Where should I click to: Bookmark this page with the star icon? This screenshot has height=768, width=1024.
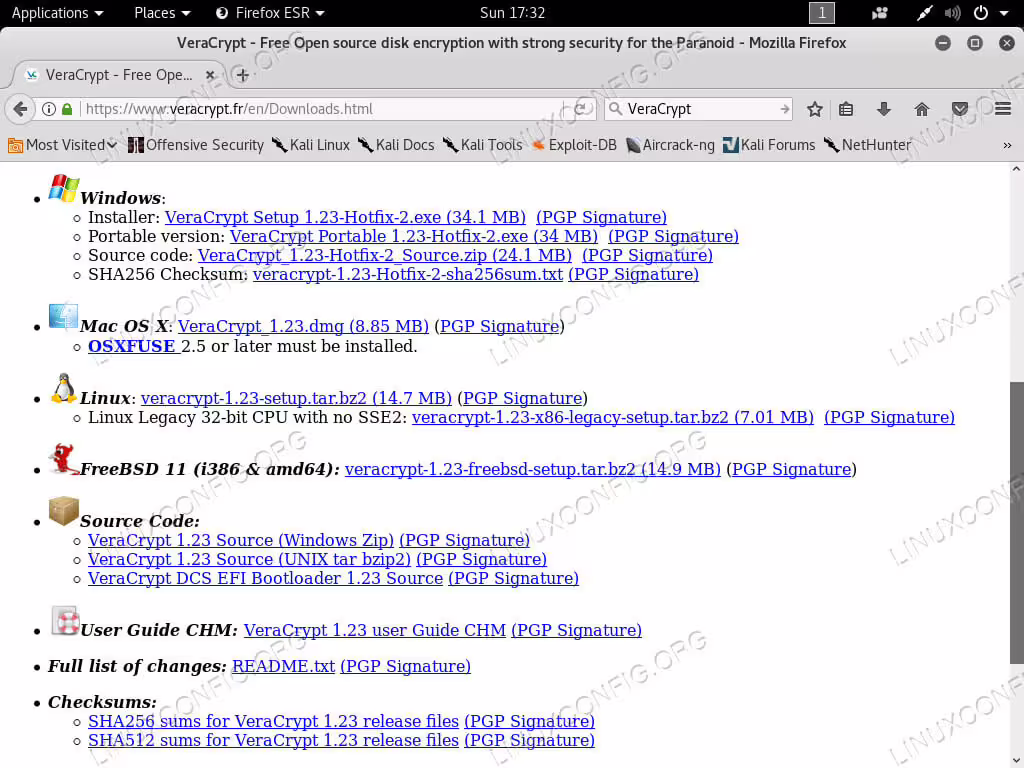click(x=814, y=109)
